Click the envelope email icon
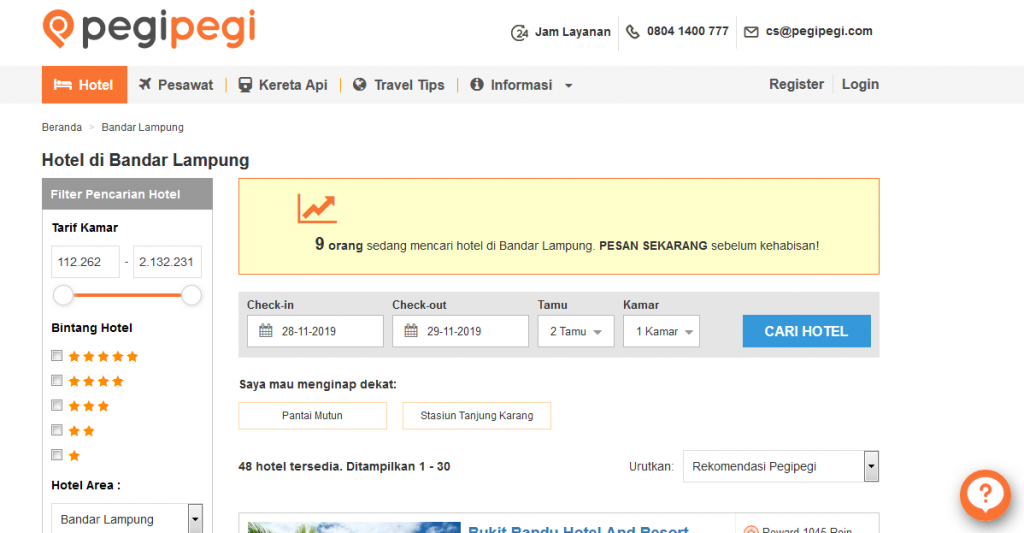Screen dimensions: 1024x533 (751, 31)
